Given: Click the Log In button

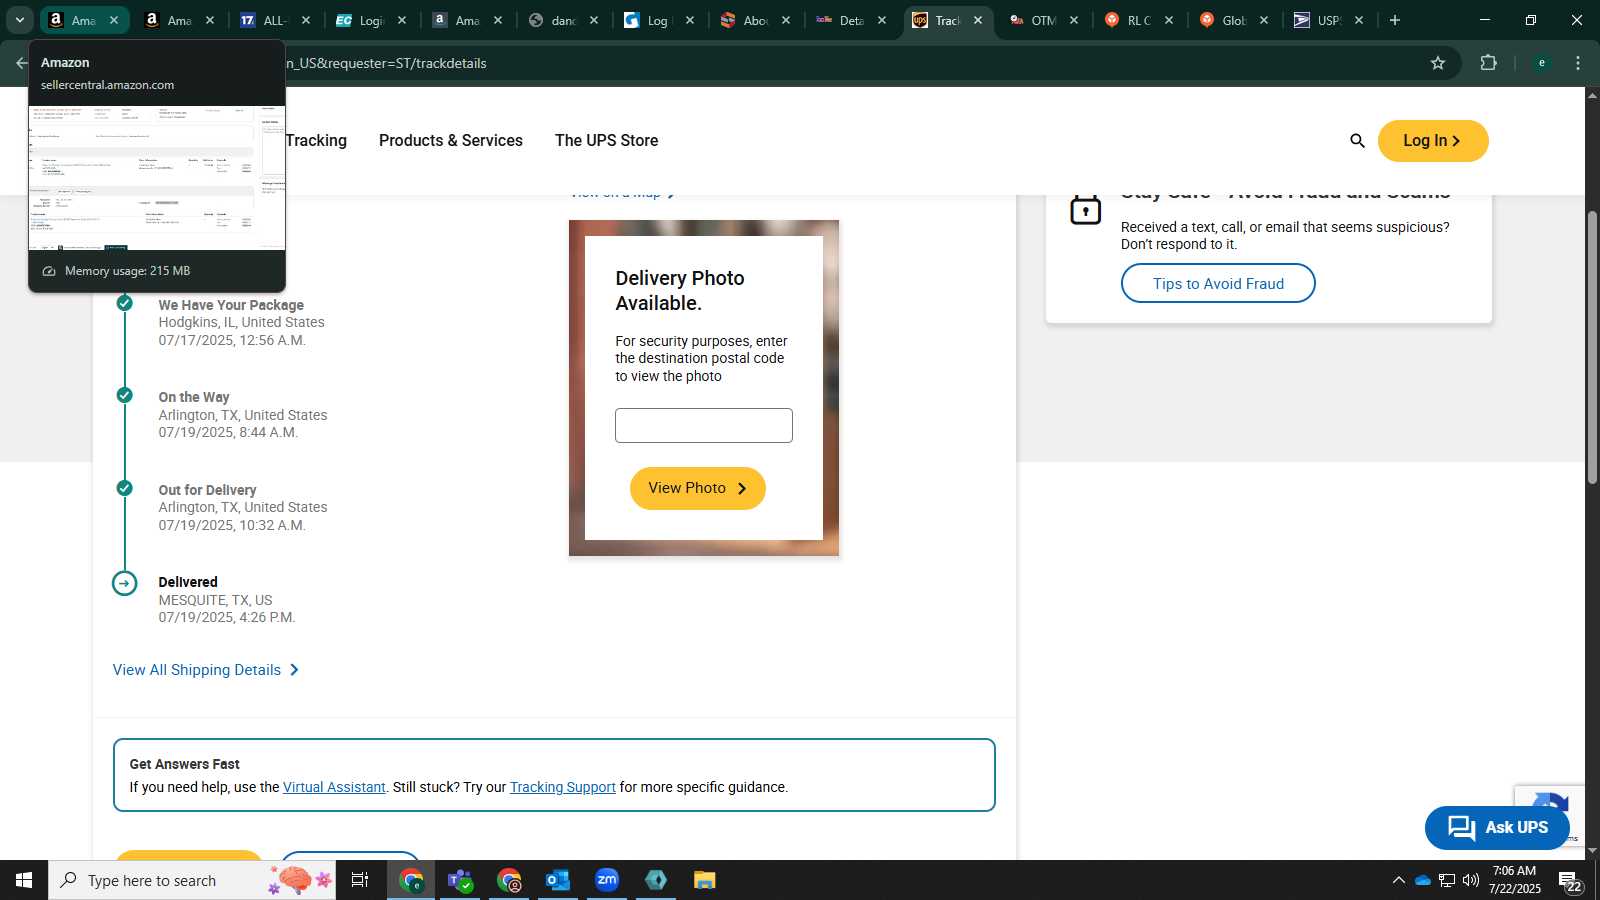Looking at the screenshot, I should [1433, 141].
